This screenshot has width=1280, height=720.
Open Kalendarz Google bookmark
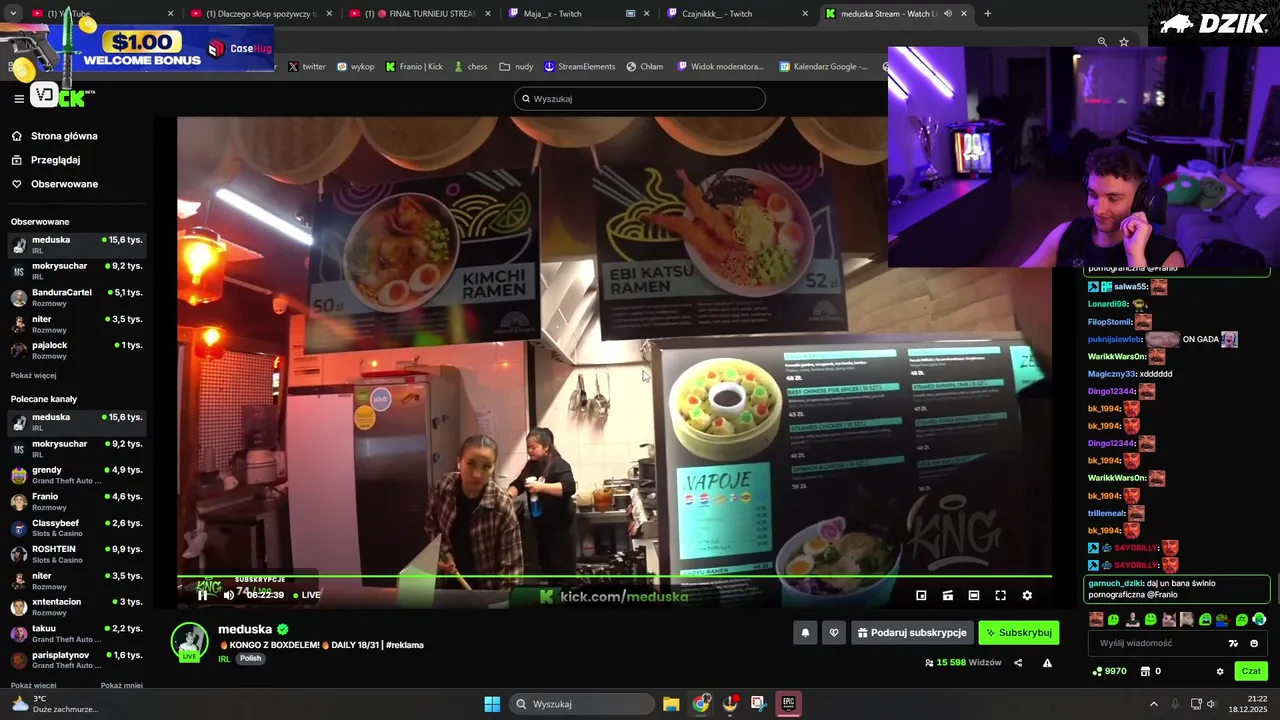point(823,67)
